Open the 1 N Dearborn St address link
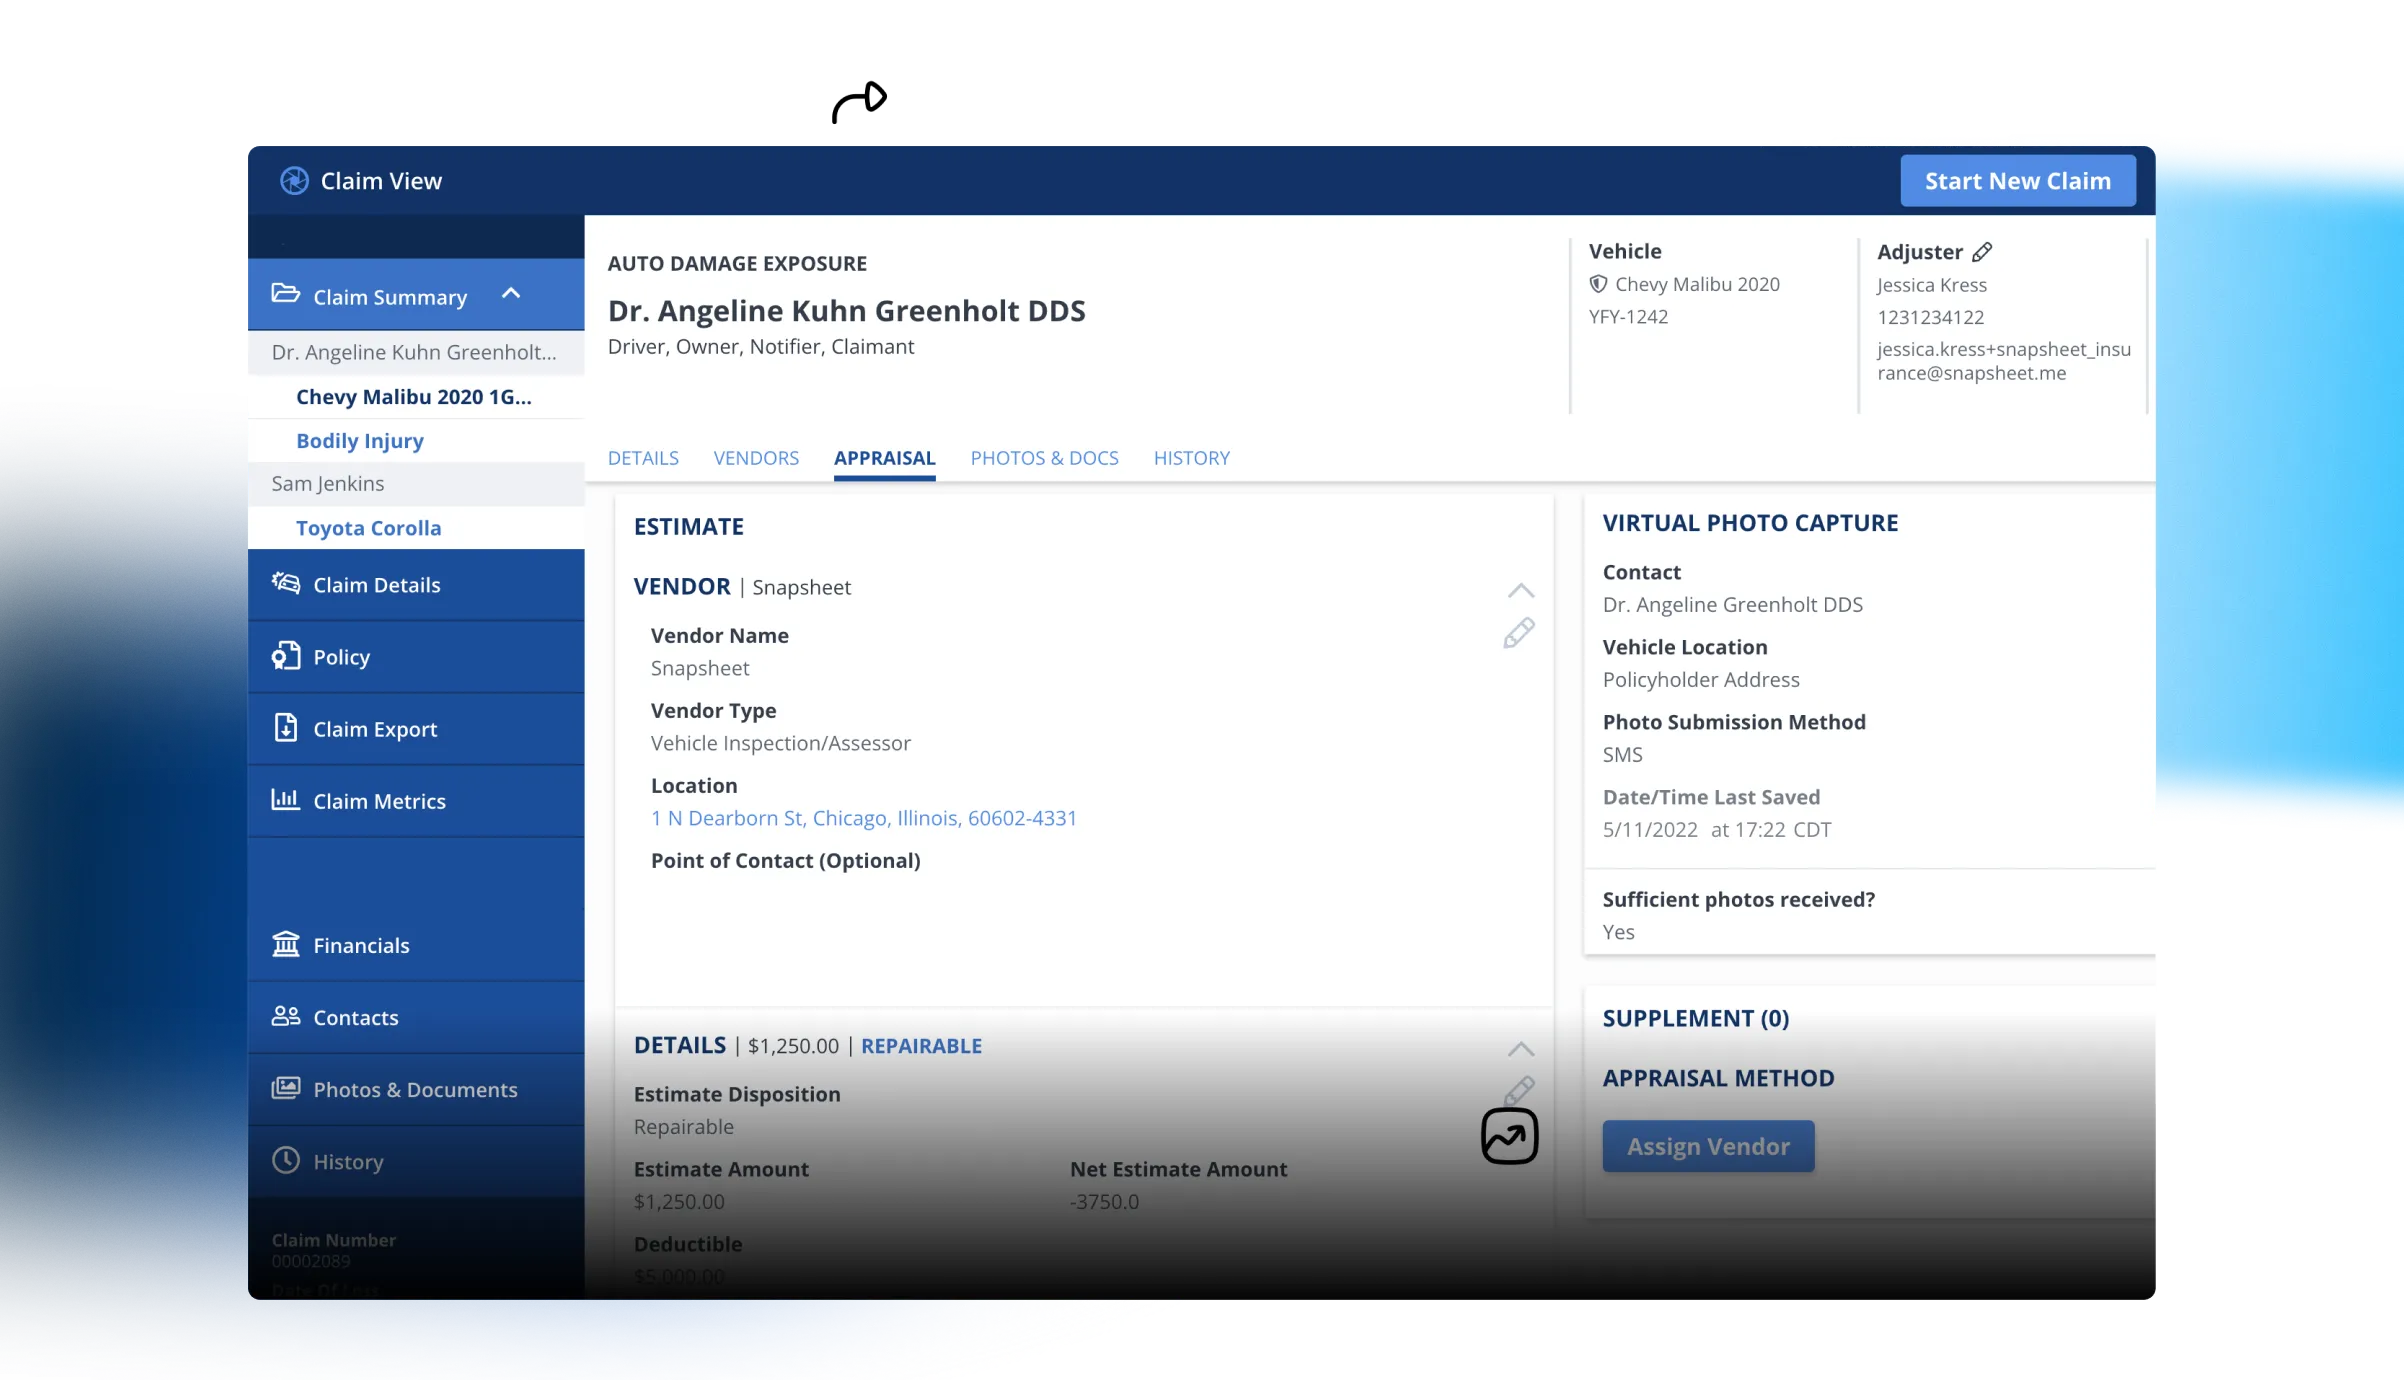 863,818
